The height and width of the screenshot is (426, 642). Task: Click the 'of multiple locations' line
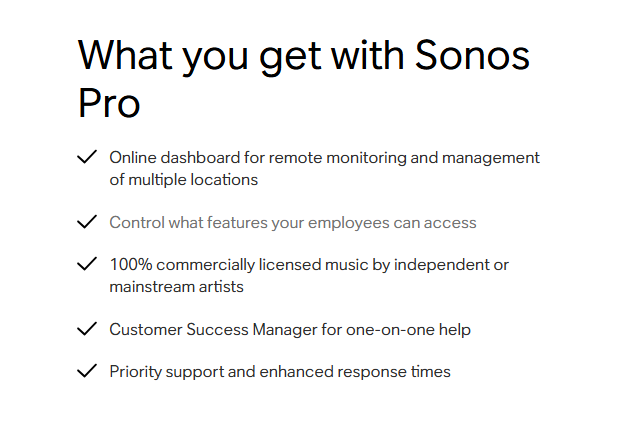(x=183, y=180)
